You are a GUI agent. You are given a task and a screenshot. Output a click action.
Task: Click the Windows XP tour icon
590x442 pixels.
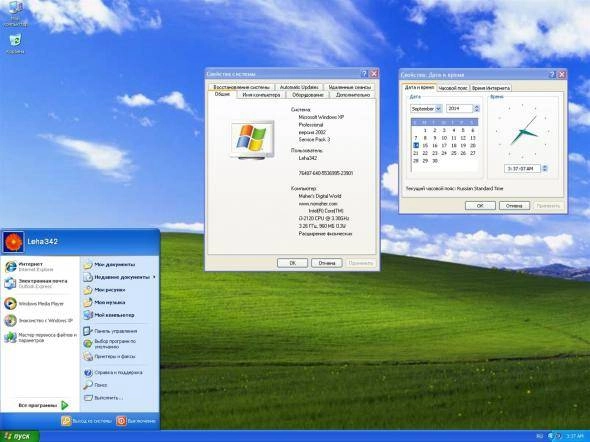pyautogui.click(x=10, y=320)
